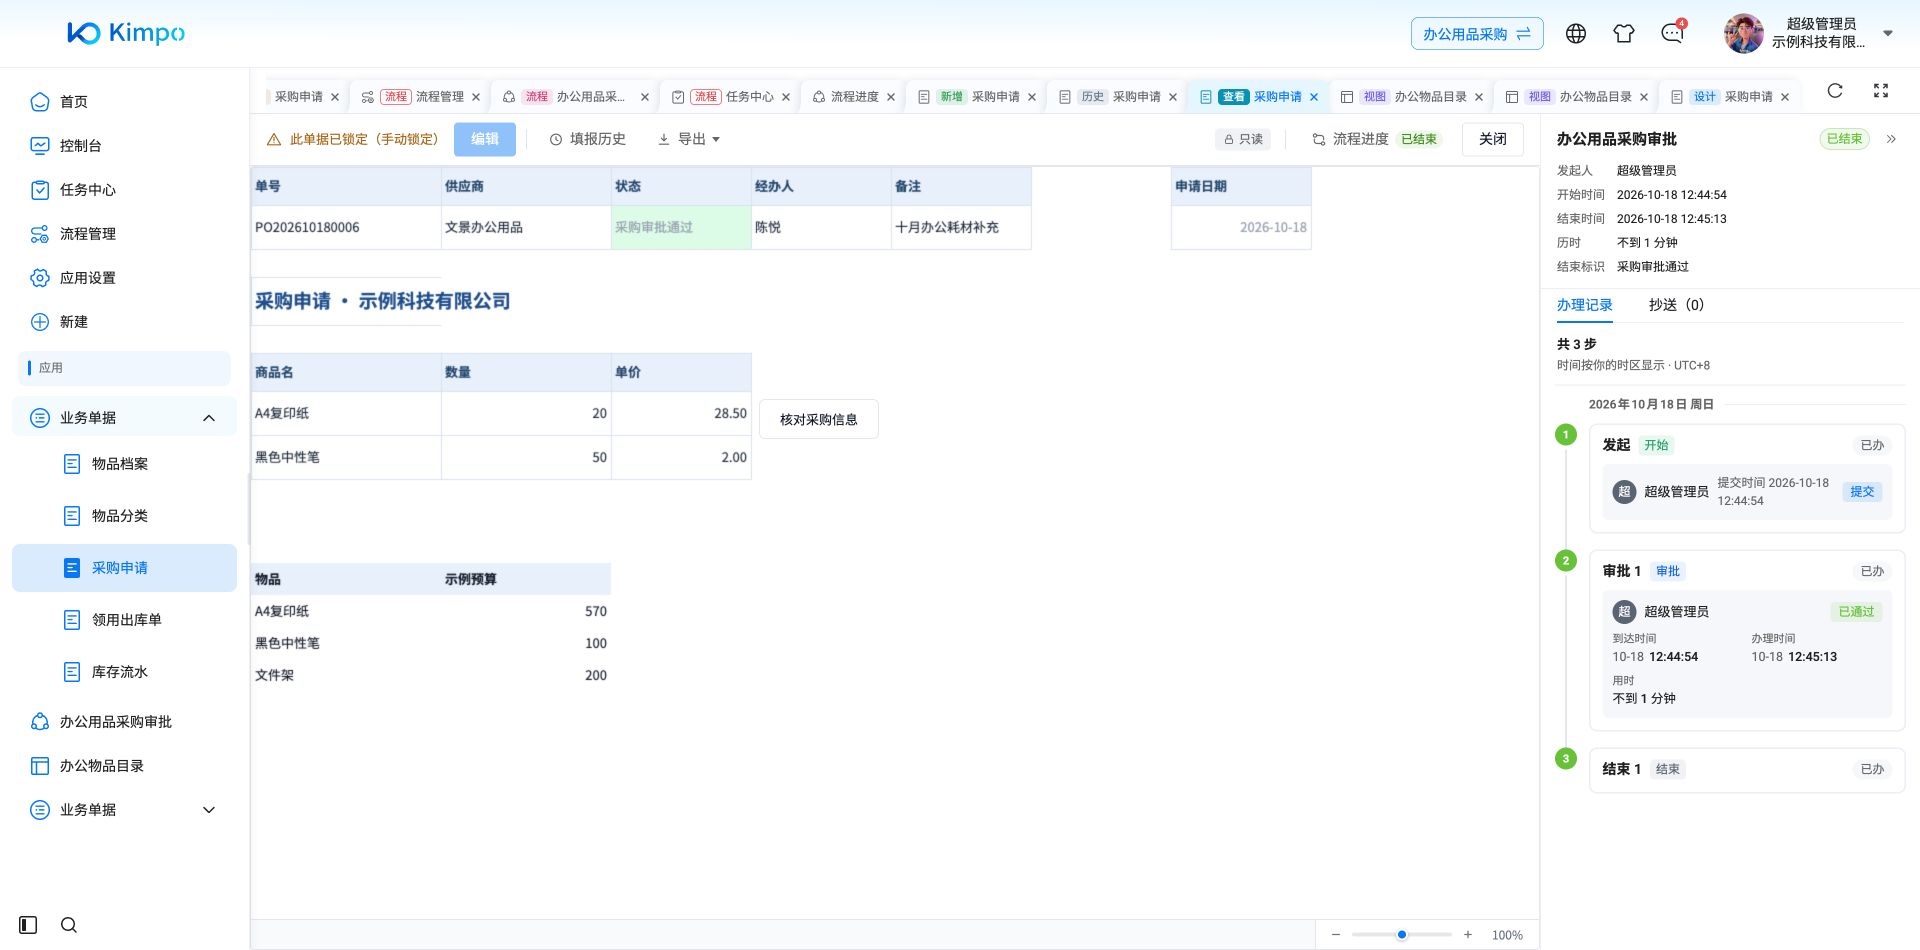1920x950 pixels.
Task: Open the messages chat icon
Action: click(1672, 33)
